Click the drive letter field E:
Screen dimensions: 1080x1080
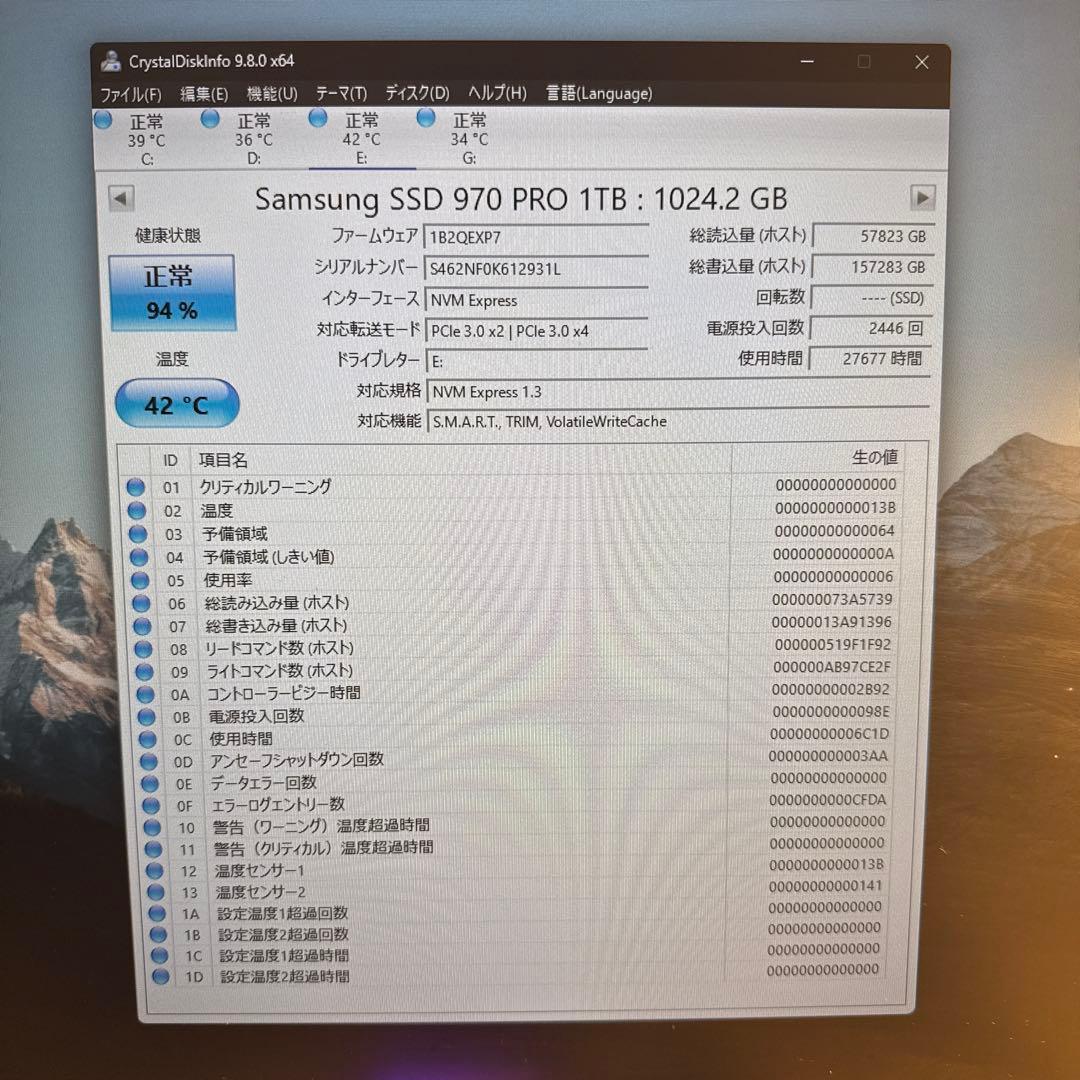click(x=538, y=362)
